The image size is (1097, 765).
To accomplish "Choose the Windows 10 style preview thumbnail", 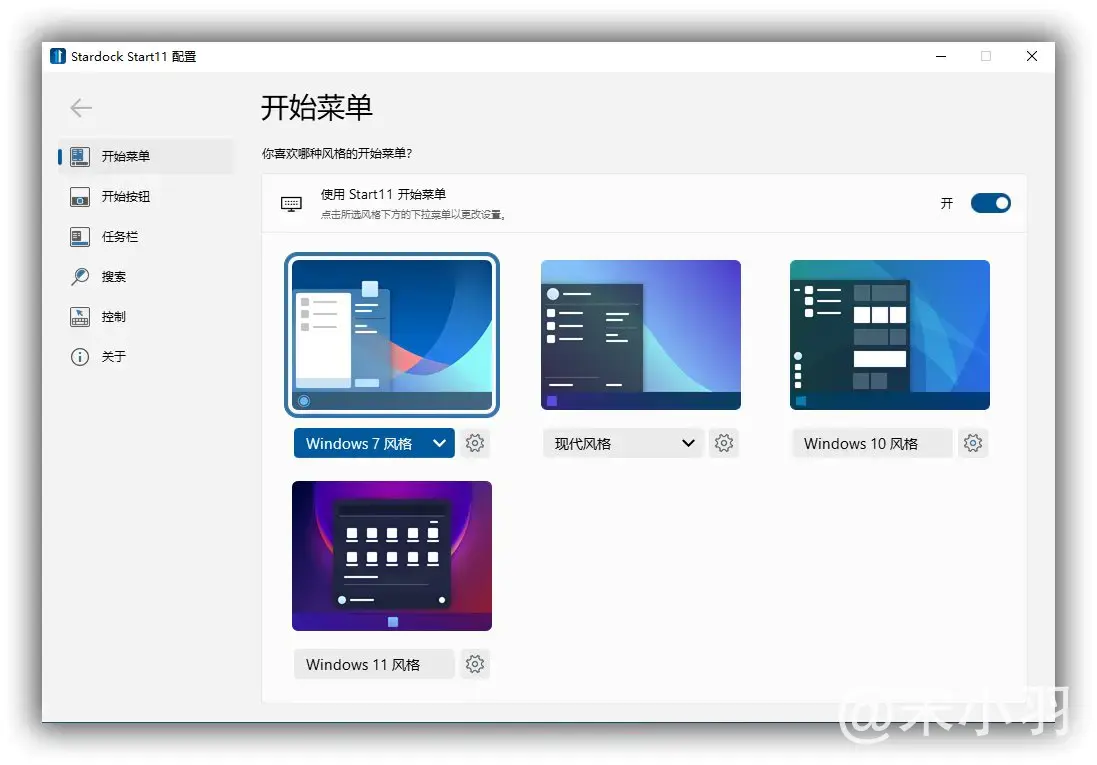I will pos(890,335).
